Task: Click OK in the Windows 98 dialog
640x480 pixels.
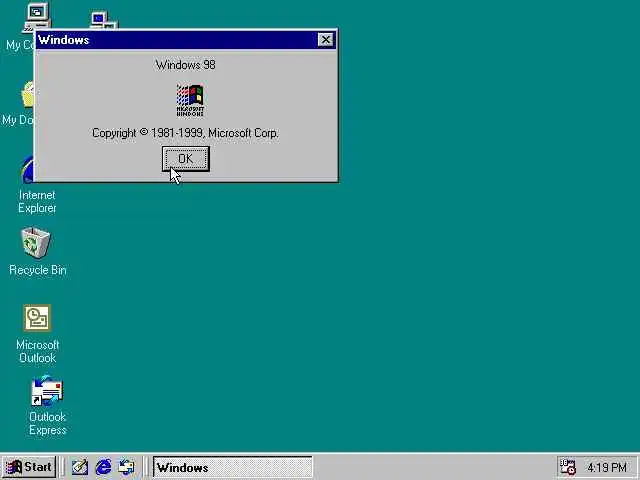Action: click(x=186, y=158)
